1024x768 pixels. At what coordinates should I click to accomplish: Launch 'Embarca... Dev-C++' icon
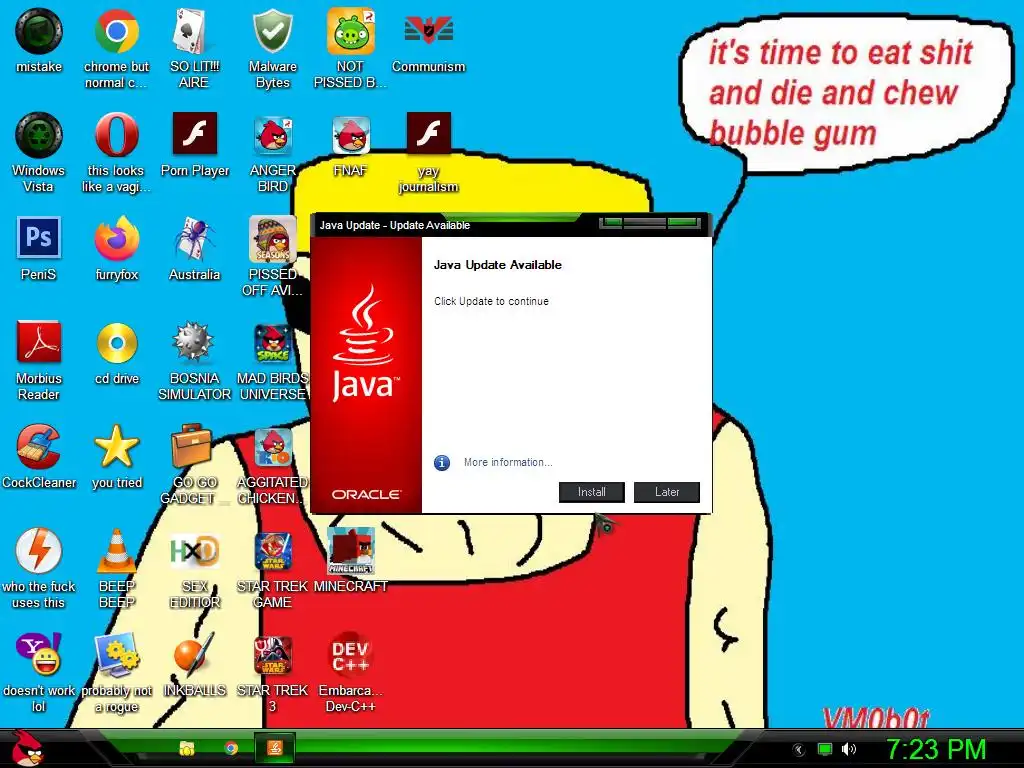(350, 672)
